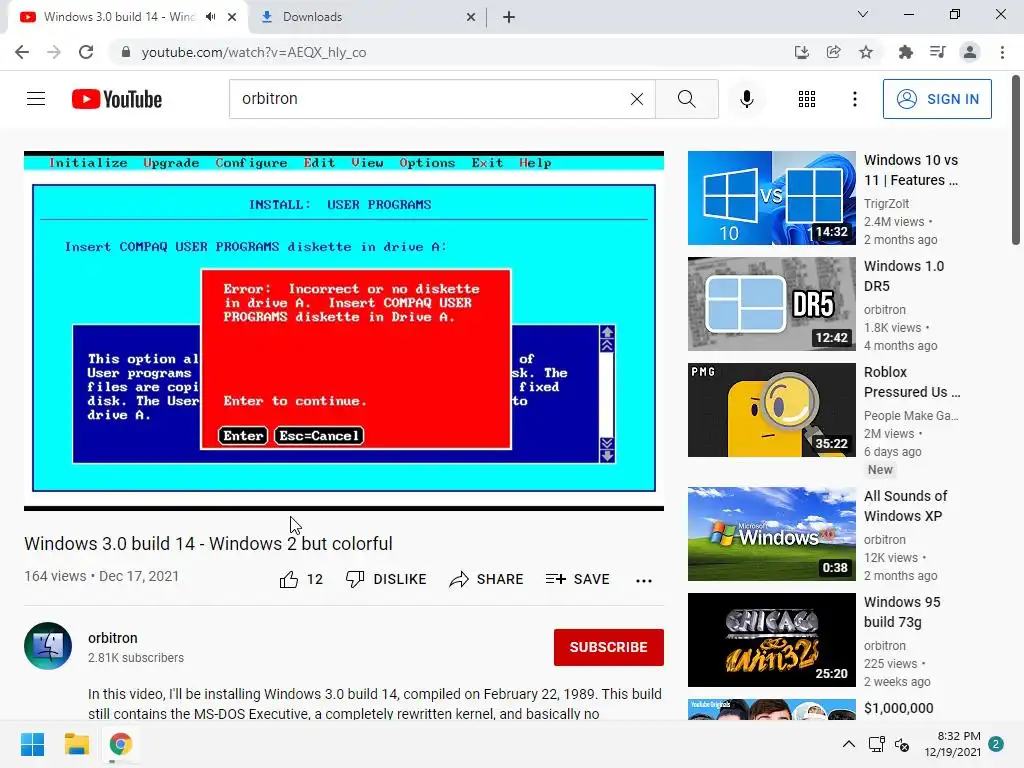Click Chrome icon in taskbar

[x=121, y=744]
